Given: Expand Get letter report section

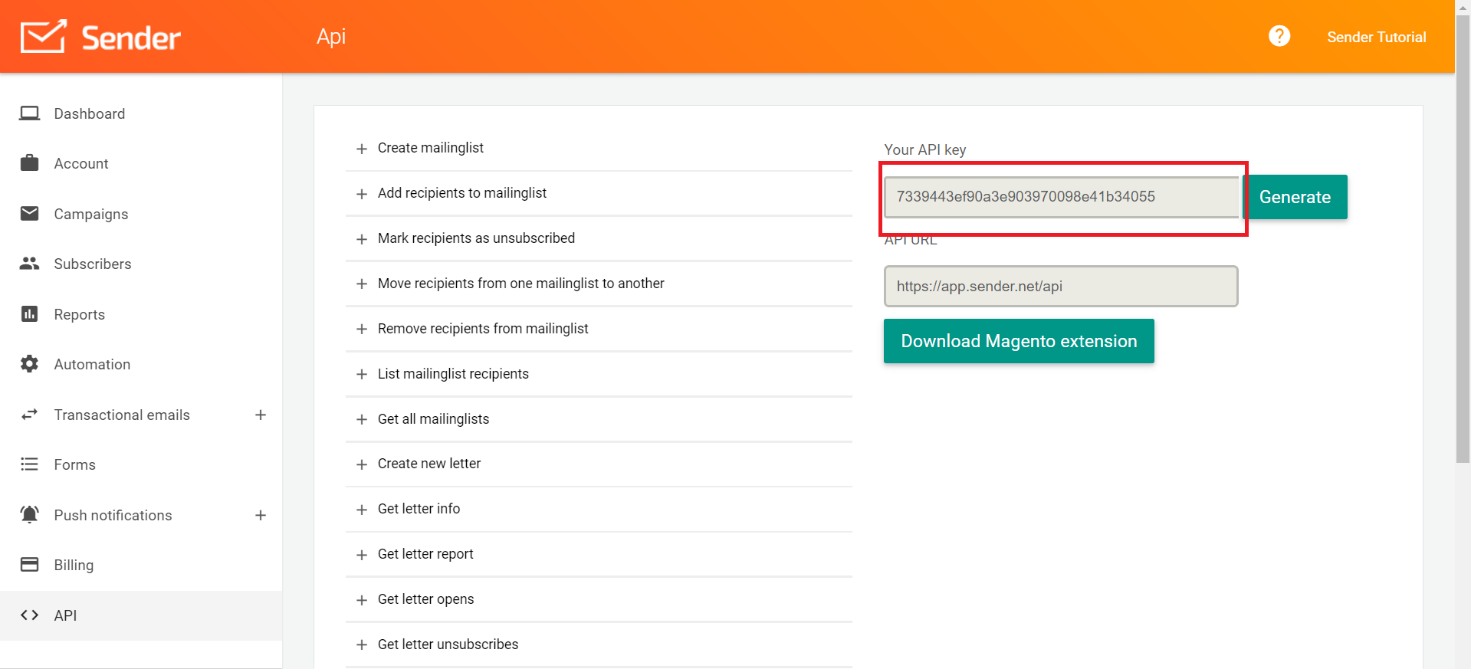Looking at the screenshot, I should click(x=599, y=554).
